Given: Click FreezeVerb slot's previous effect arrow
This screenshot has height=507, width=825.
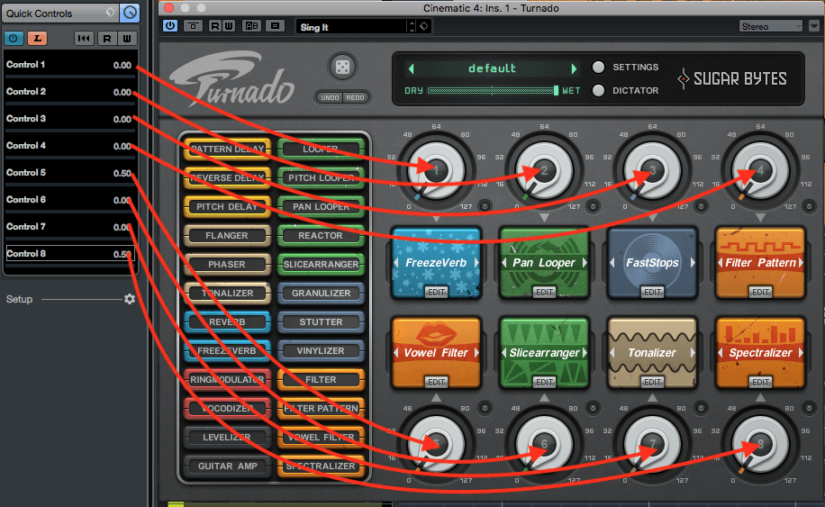Looking at the screenshot, I should 396,262.
